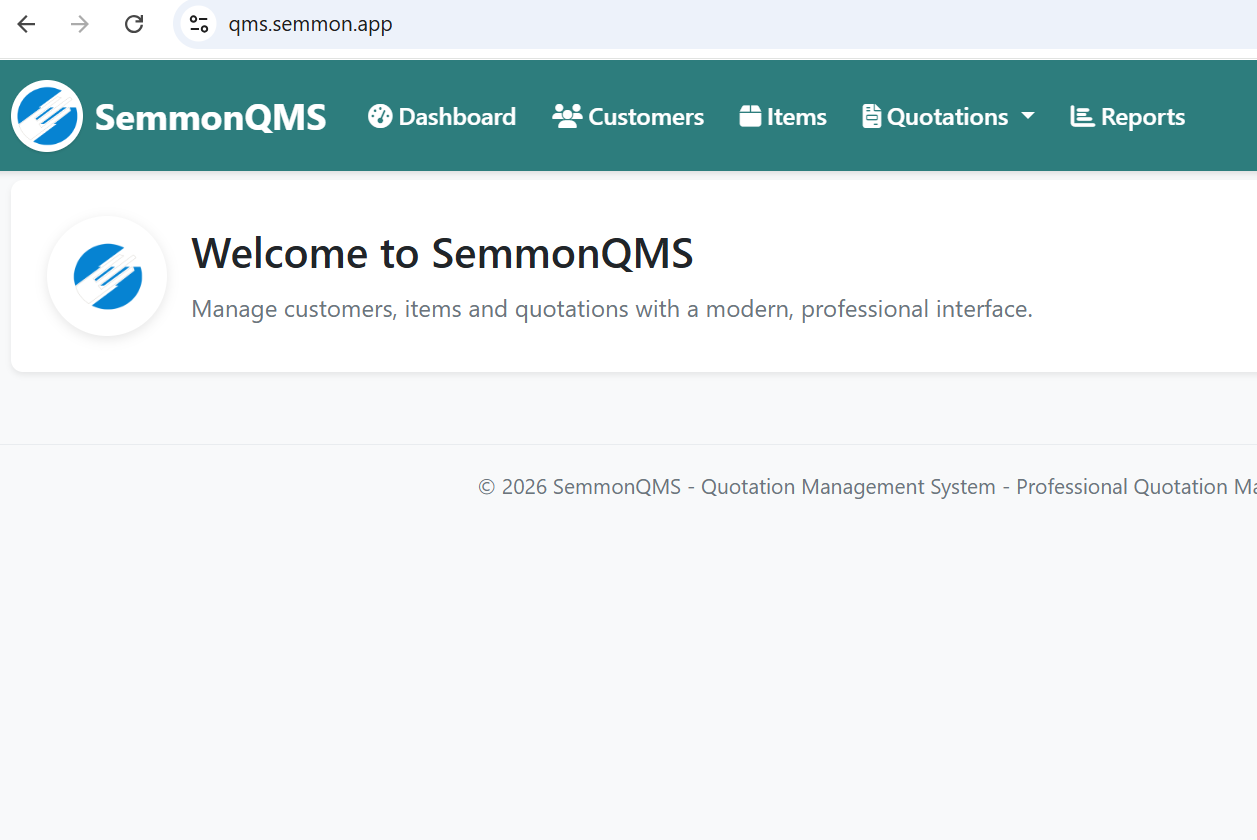Open the Dashboard menu item
Image resolution: width=1257 pixels, height=840 pixels.
tap(456, 117)
